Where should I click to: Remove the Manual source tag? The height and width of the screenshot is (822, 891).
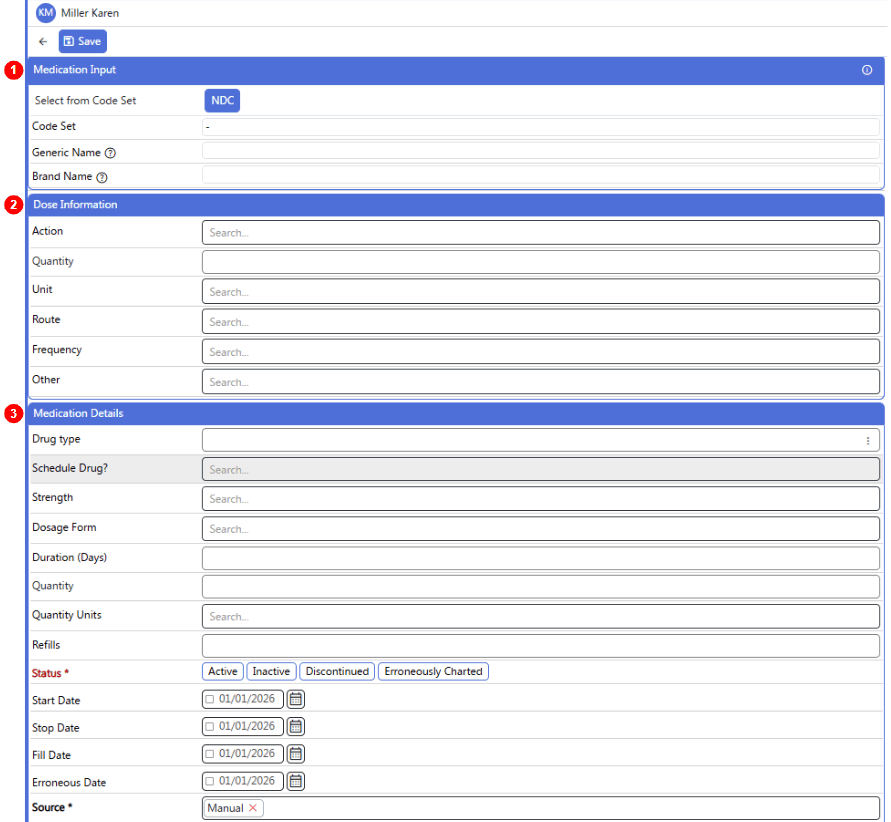pyautogui.click(x=253, y=808)
